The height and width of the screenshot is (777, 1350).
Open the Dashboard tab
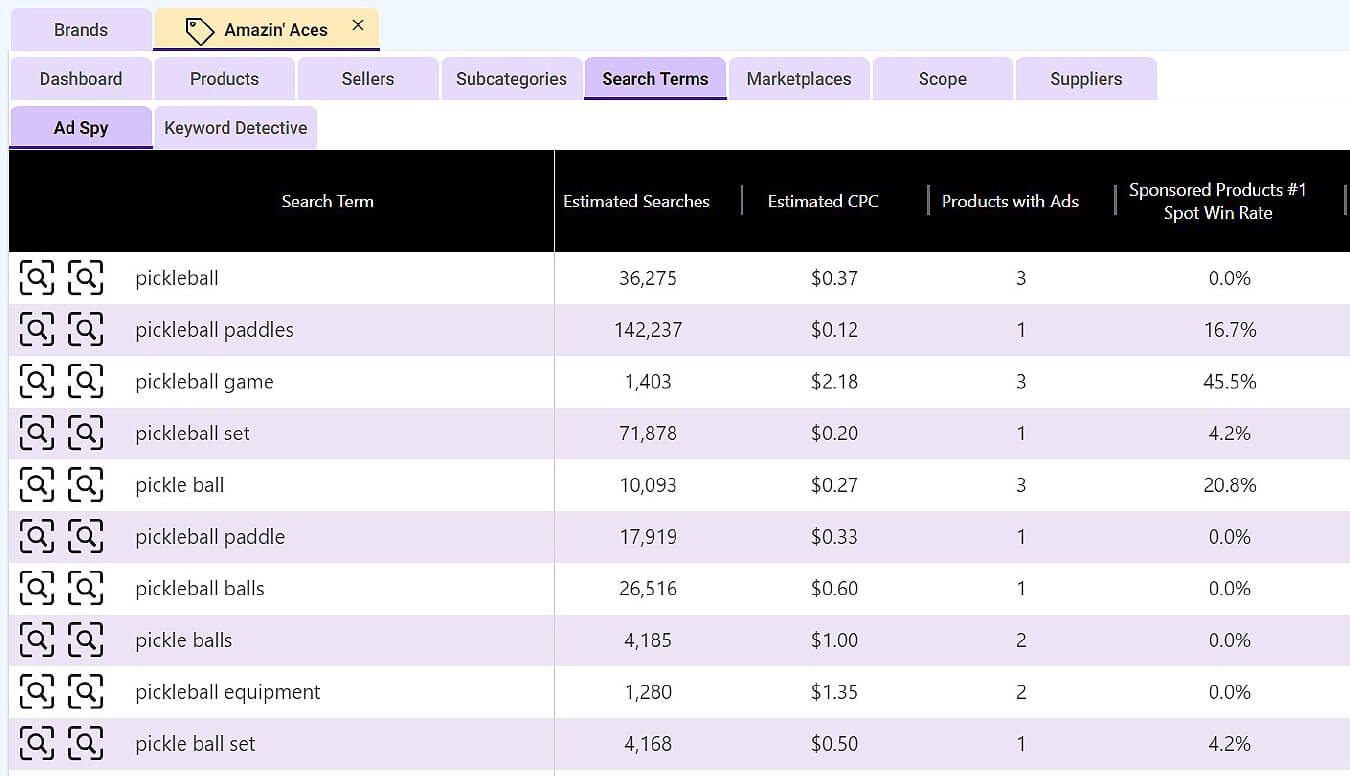pyautogui.click(x=81, y=79)
